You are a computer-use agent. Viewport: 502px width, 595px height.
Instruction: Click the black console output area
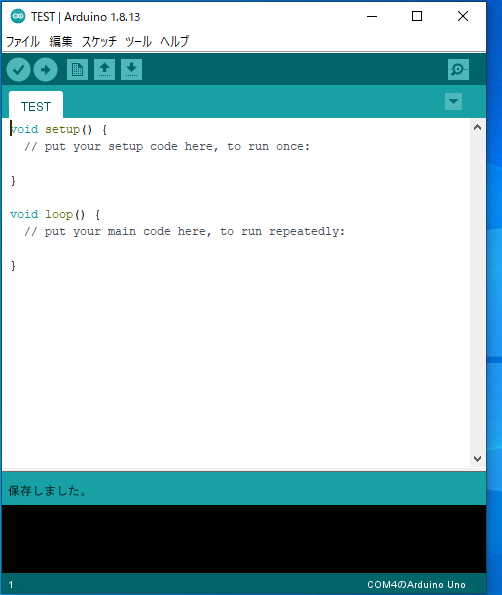point(244,539)
